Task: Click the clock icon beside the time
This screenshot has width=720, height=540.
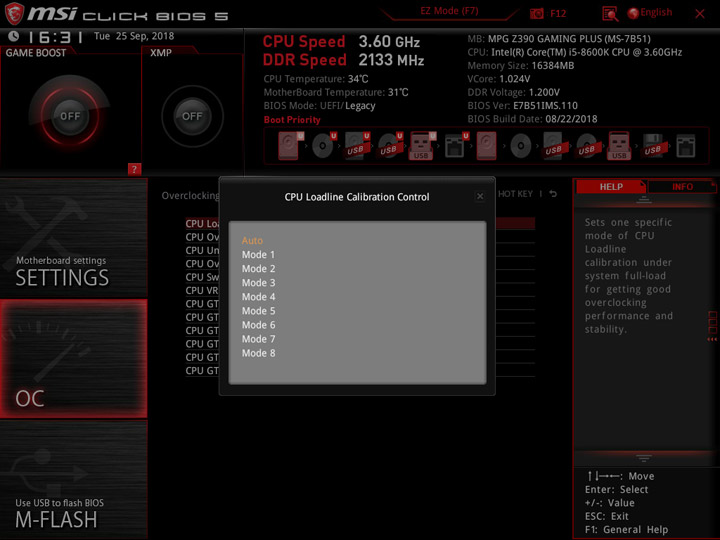Action: (13, 36)
